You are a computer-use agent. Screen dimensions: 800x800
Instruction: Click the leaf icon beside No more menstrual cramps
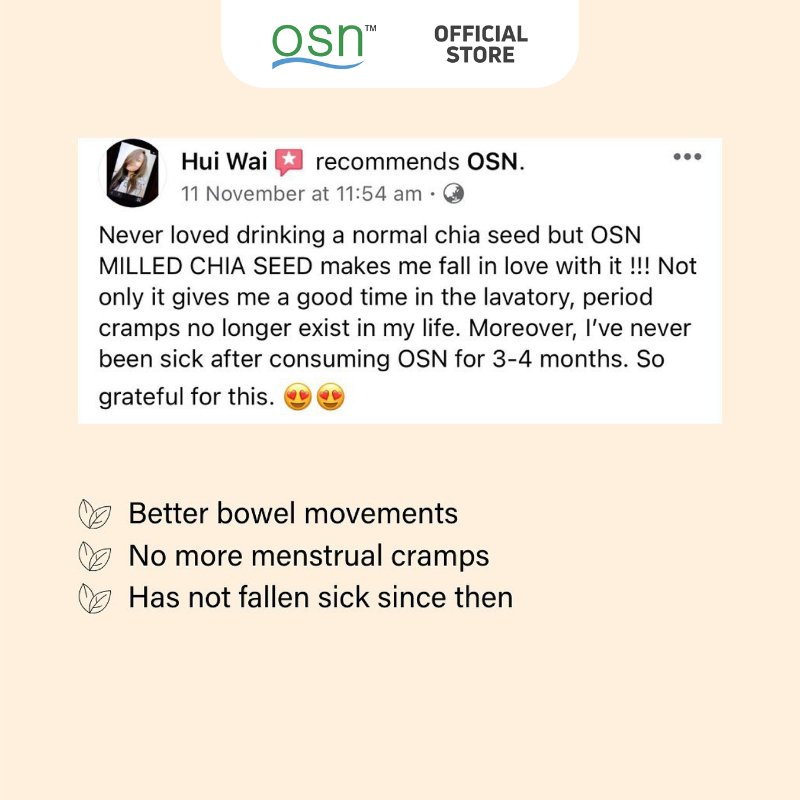pos(95,556)
